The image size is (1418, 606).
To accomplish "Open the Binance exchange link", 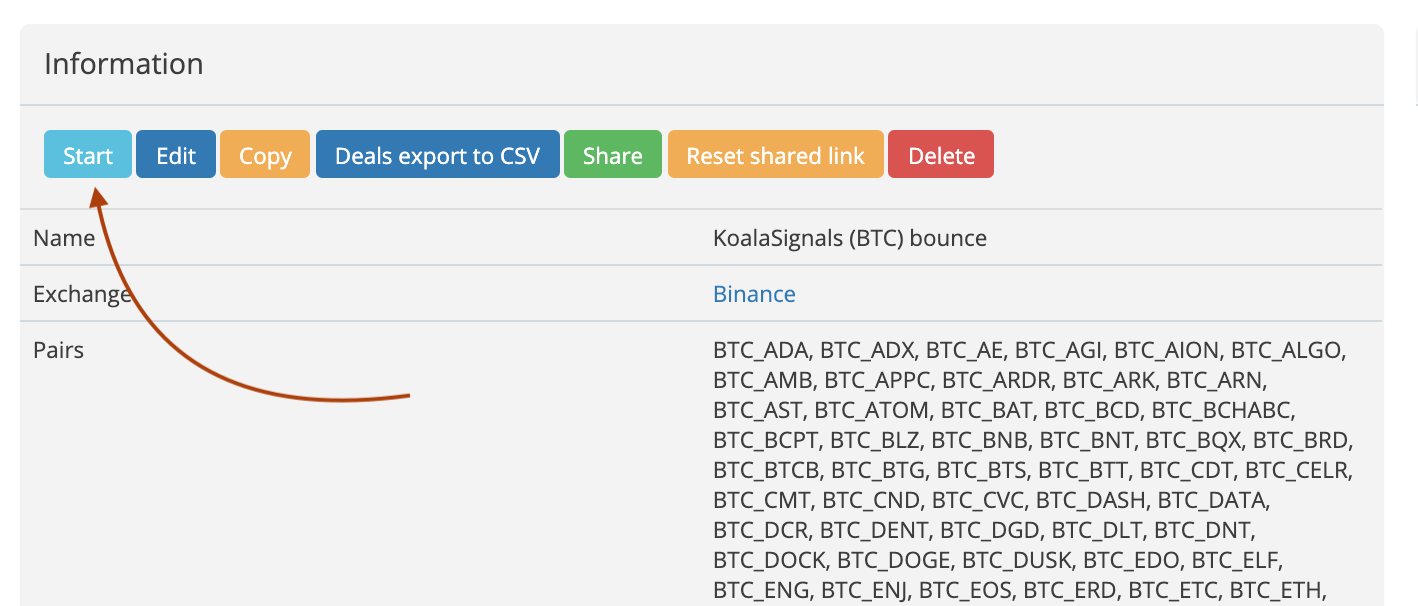I will (754, 294).
